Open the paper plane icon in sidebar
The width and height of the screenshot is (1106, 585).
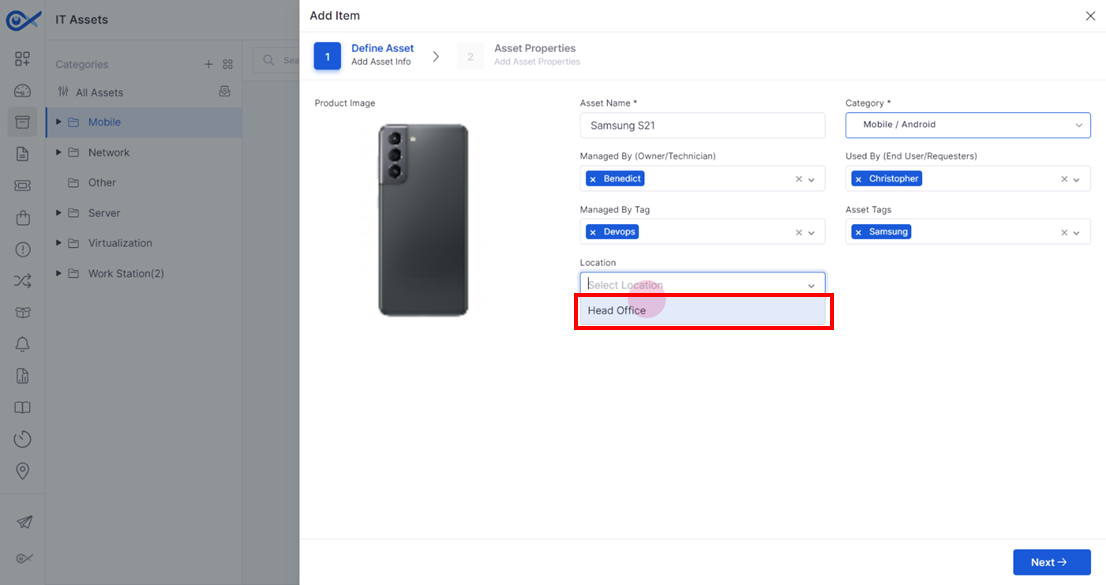point(24,522)
